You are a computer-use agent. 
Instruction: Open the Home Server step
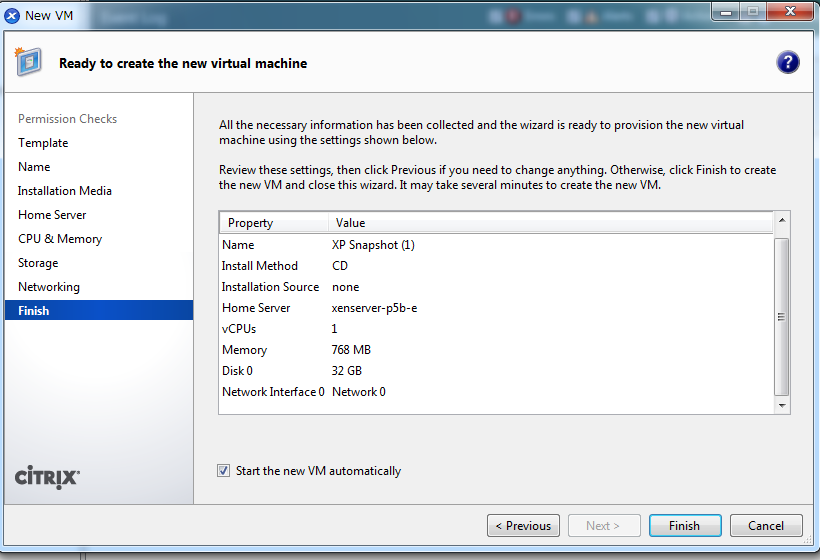point(52,215)
